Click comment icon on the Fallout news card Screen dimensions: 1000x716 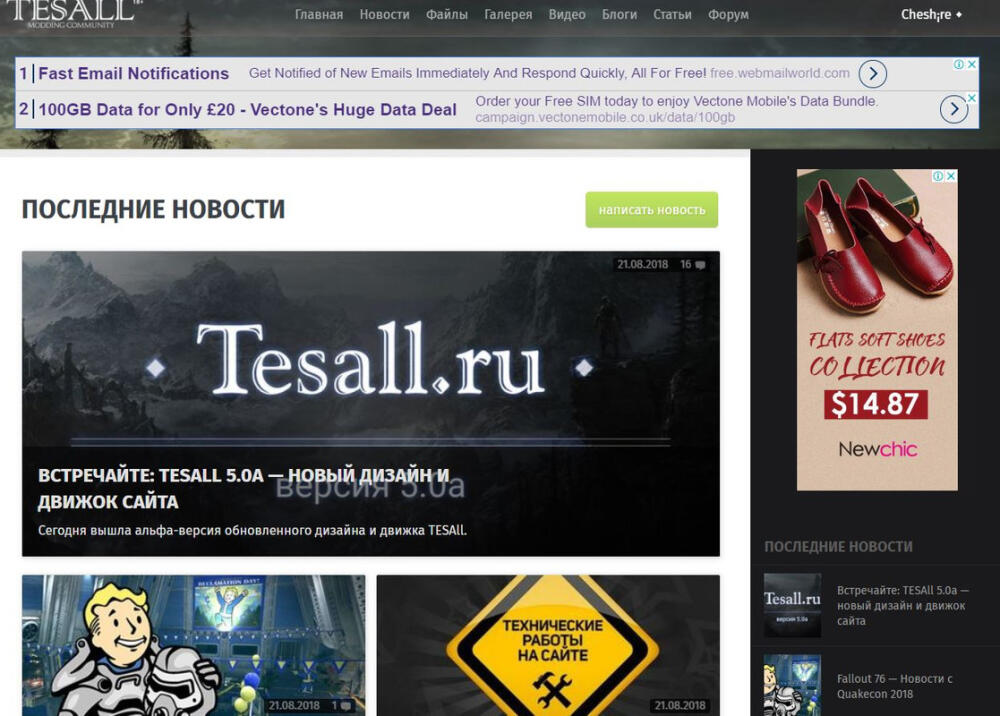click(x=346, y=706)
